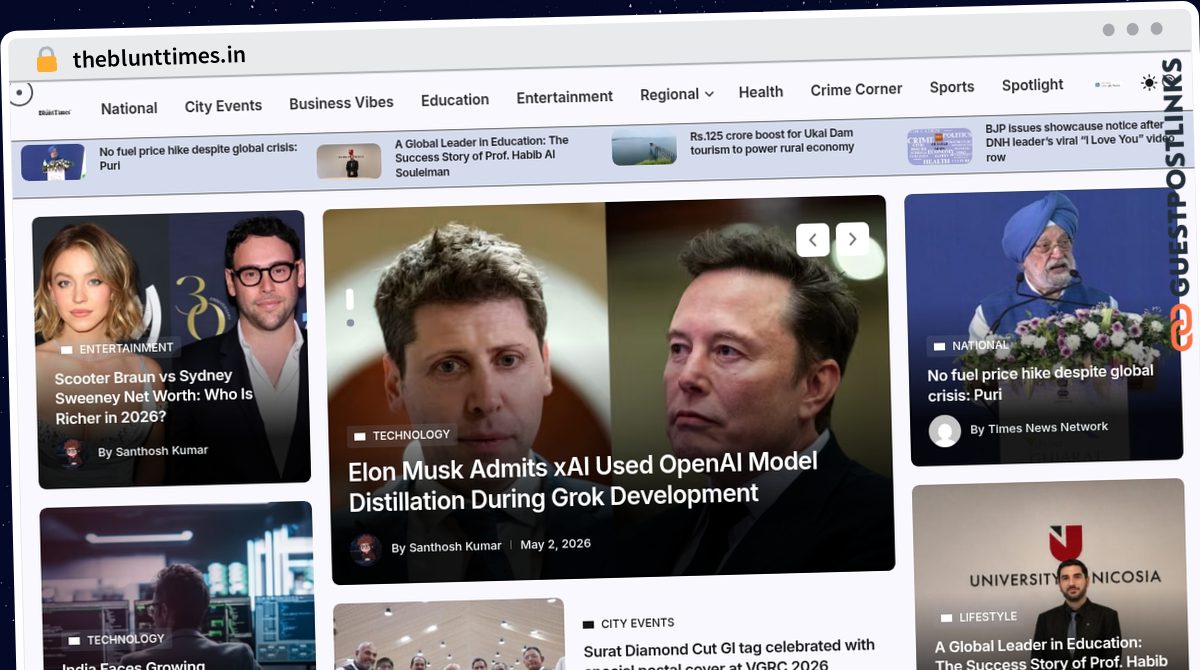
Task: Open the City Events menu item
Action: [223, 105]
